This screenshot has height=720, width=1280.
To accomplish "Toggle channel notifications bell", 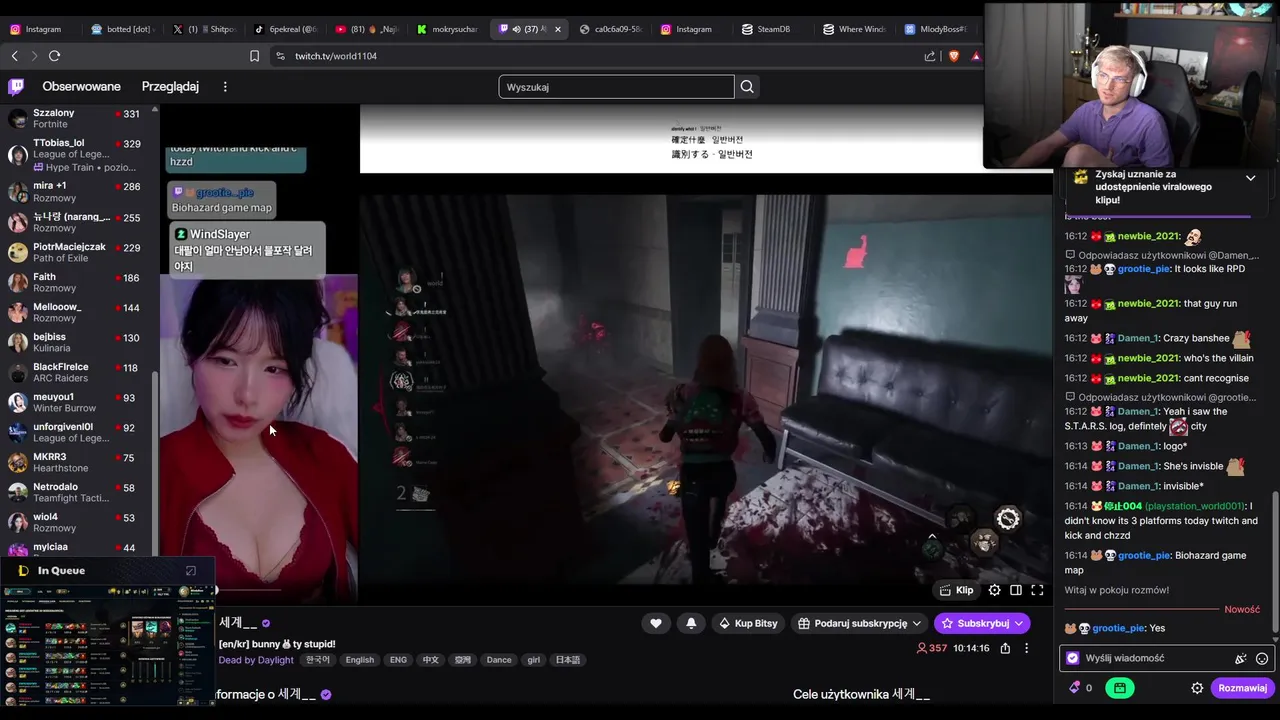I will point(691,623).
